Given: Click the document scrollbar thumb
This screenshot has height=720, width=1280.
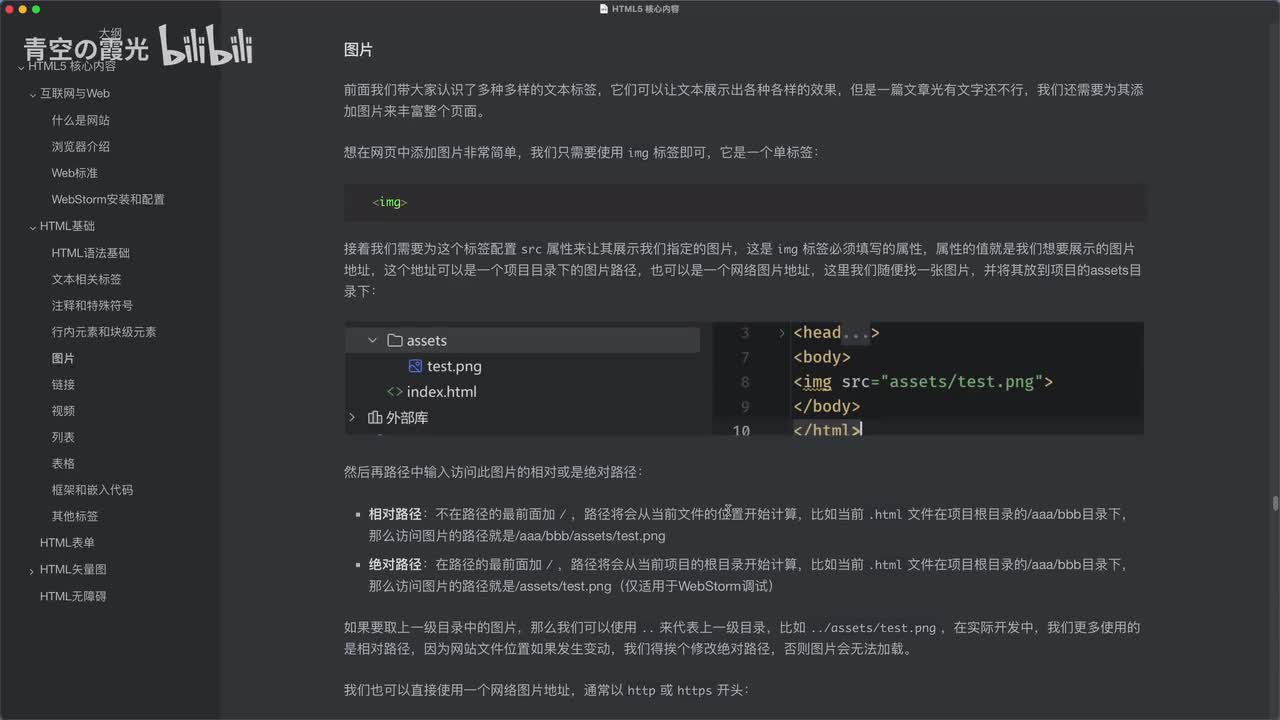Looking at the screenshot, I should (1275, 503).
